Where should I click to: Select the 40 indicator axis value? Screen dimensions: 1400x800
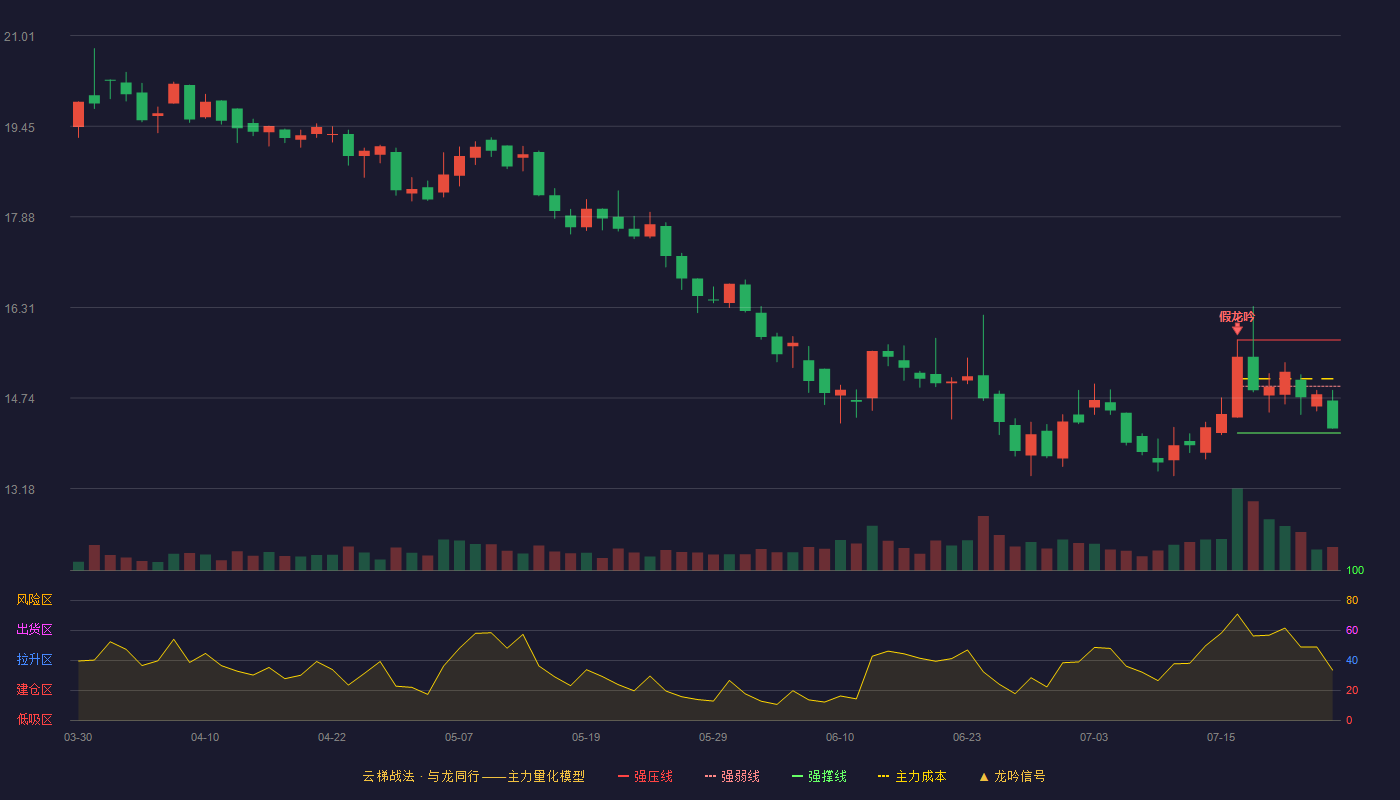(x=1352, y=661)
